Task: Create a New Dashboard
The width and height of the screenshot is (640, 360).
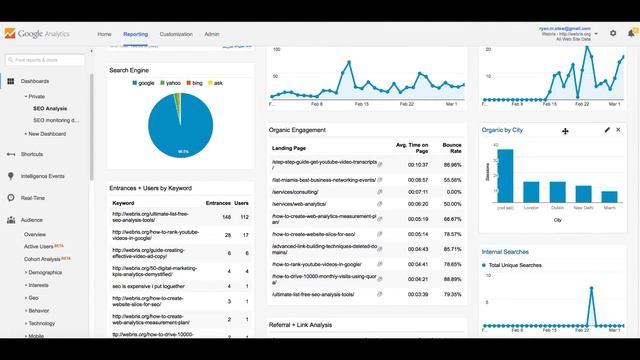Action: pyautogui.click(x=47, y=134)
